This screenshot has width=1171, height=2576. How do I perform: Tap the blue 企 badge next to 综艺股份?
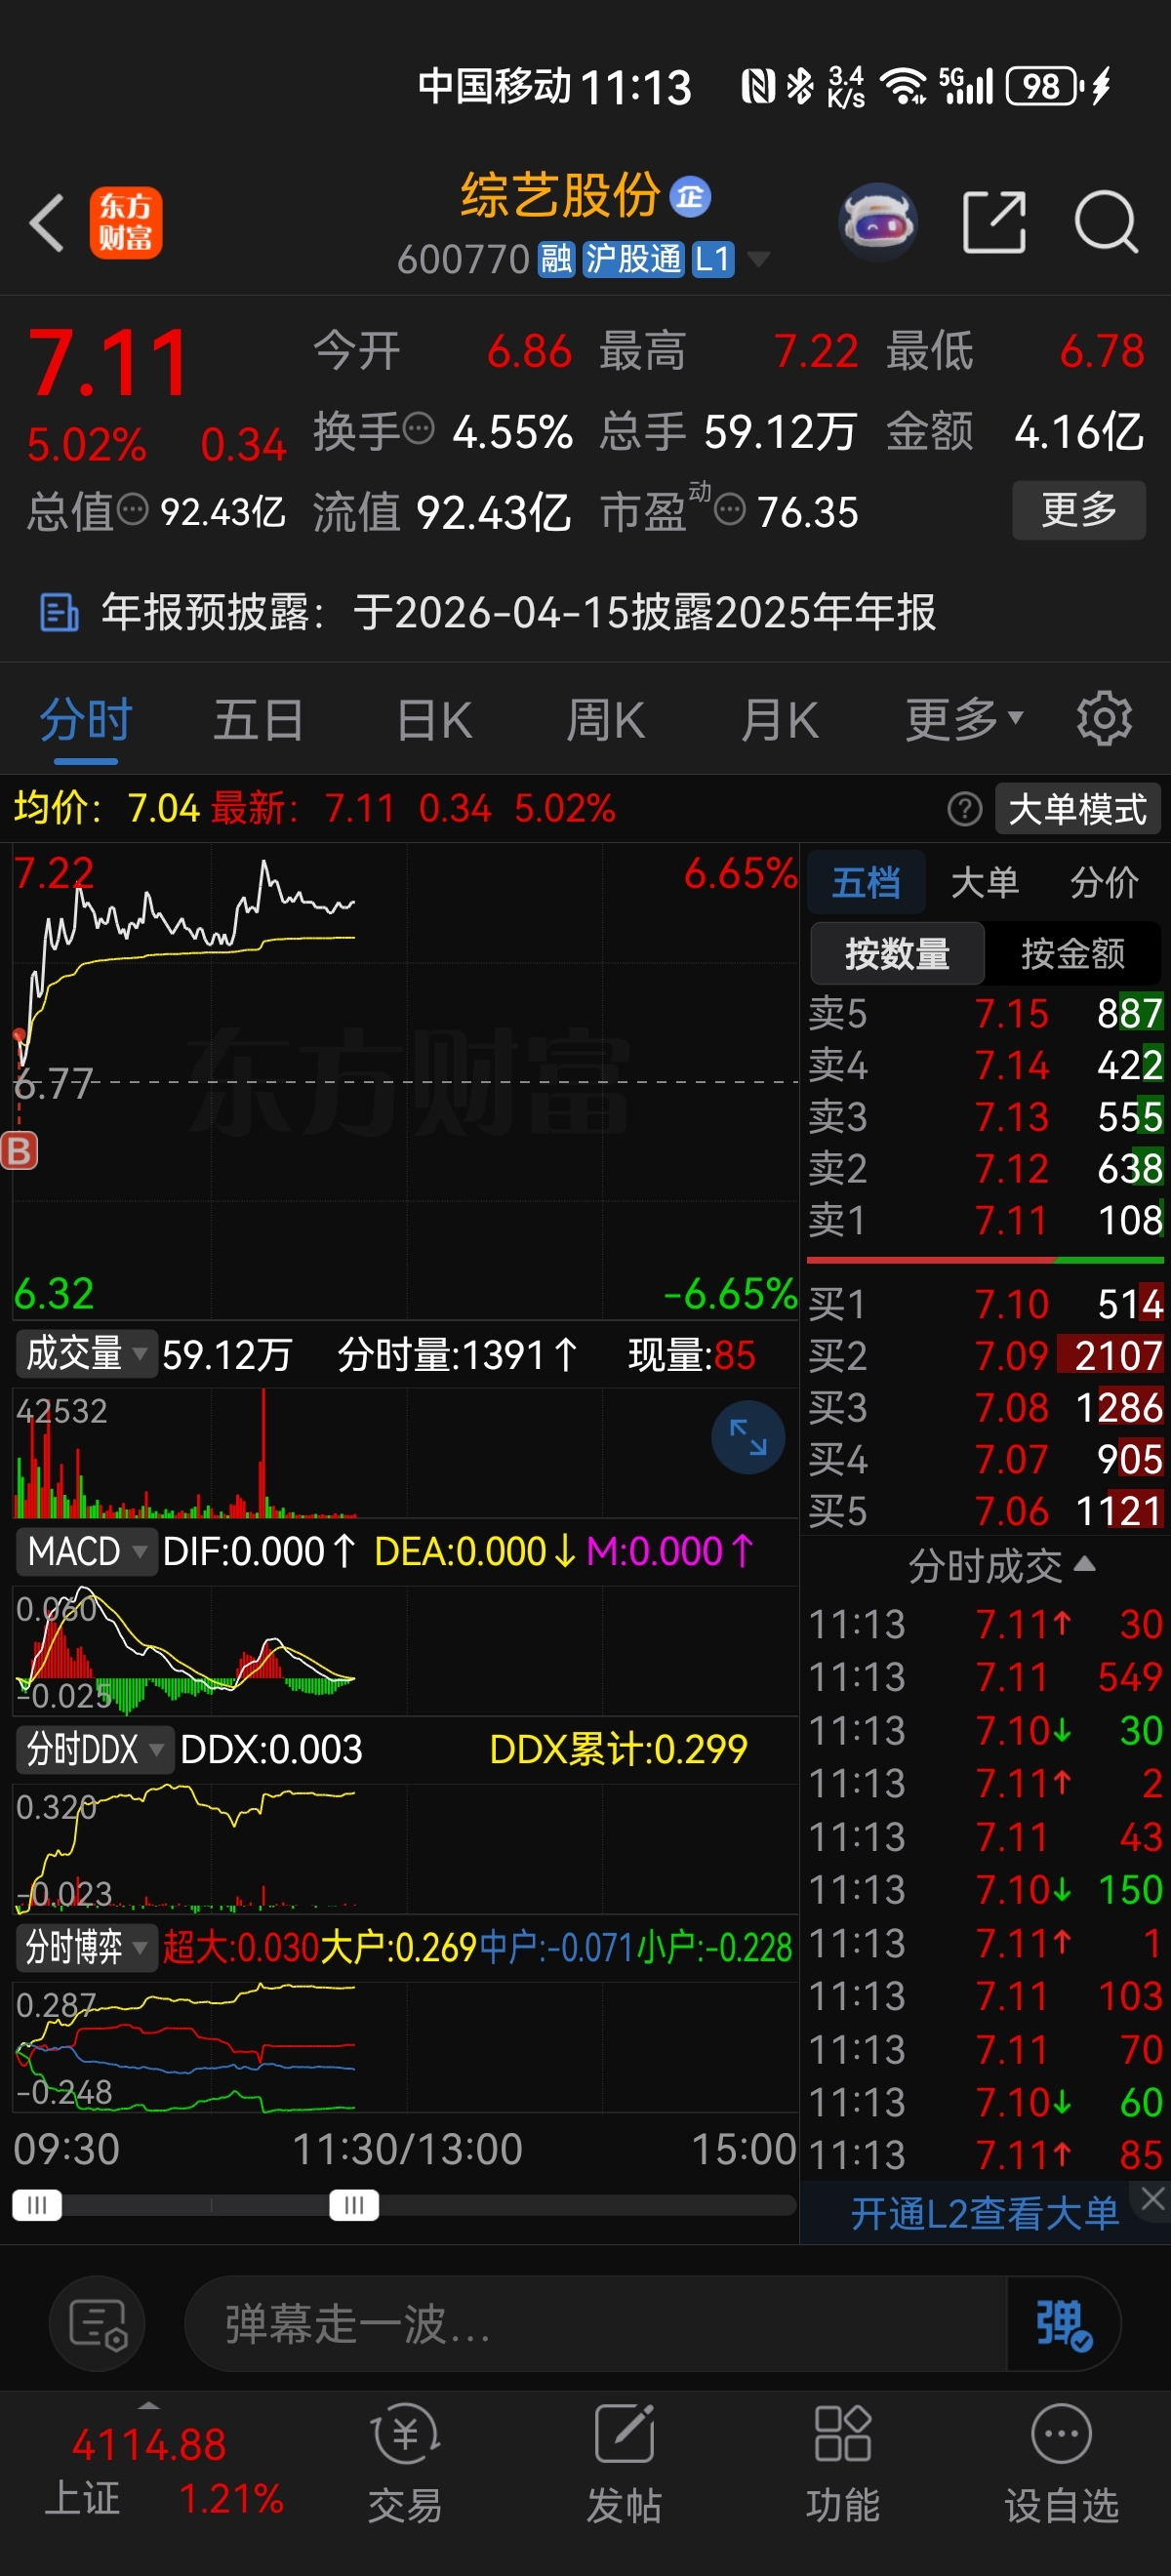(x=690, y=197)
